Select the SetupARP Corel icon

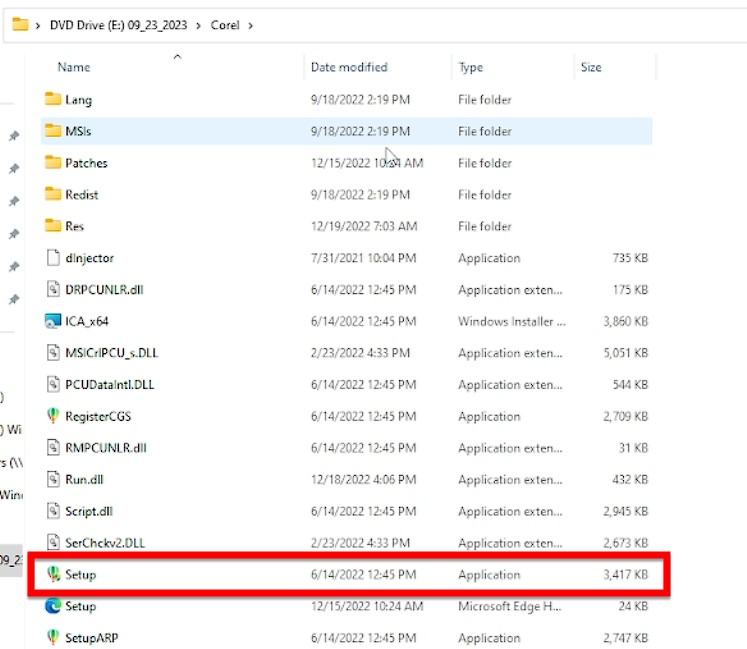pyautogui.click(x=53, y=637)
